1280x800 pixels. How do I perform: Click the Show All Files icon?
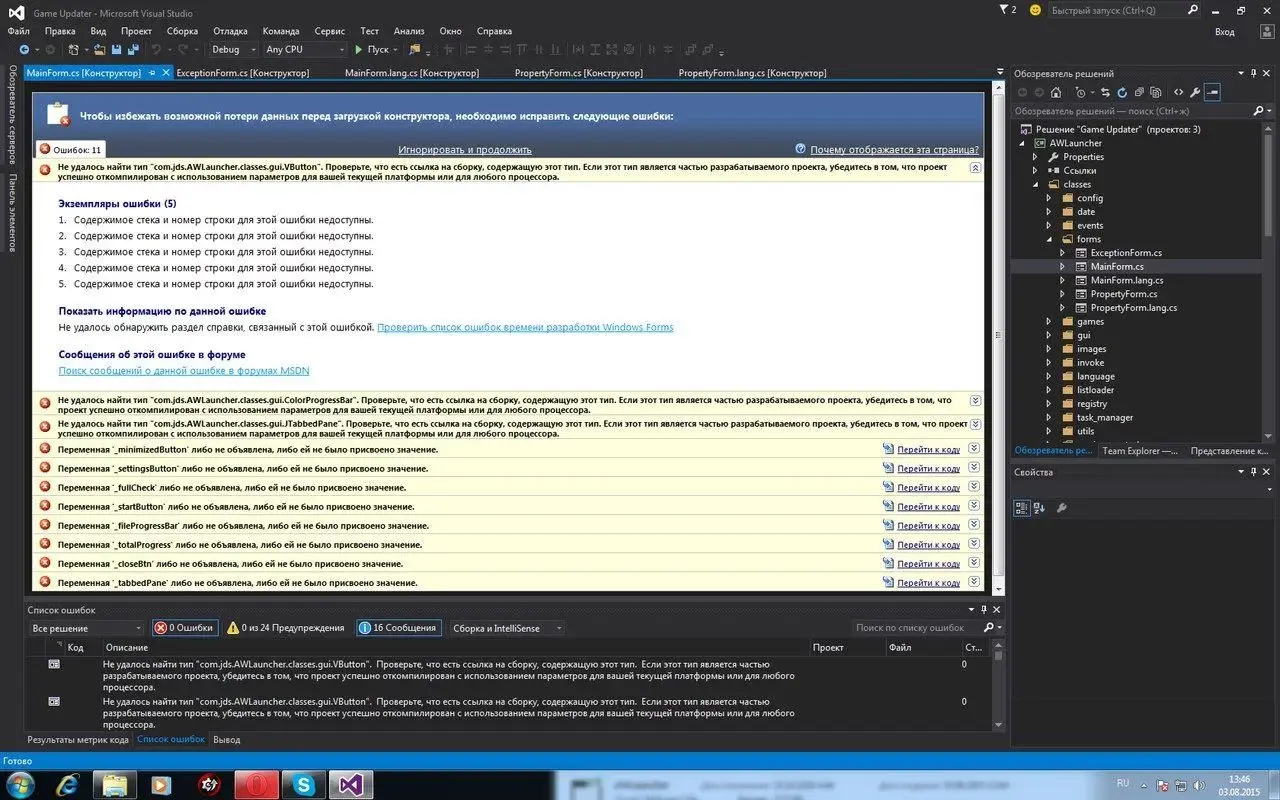point(1155,92)
